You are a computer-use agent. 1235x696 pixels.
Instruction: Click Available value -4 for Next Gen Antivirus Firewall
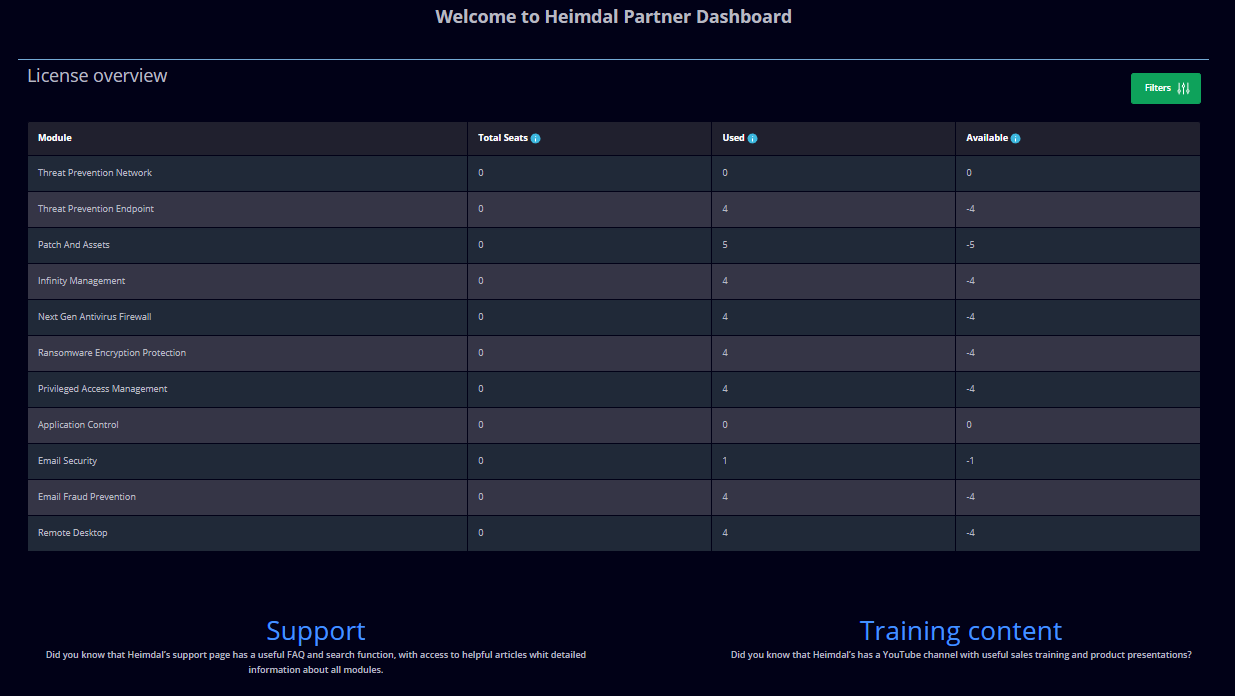coord(970,317)
